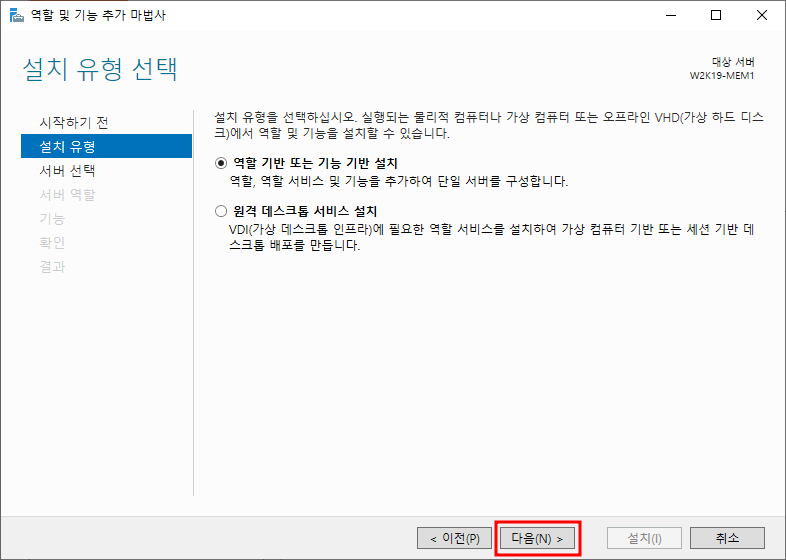This screenshot has width=786, height=560.
Task: Maximize the wizard window
Action: click(716, 16)
